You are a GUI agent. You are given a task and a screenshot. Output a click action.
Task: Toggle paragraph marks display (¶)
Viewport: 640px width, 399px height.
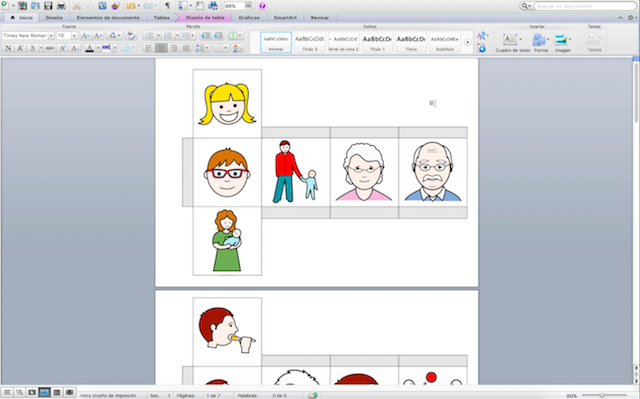[x=167, y=6]
